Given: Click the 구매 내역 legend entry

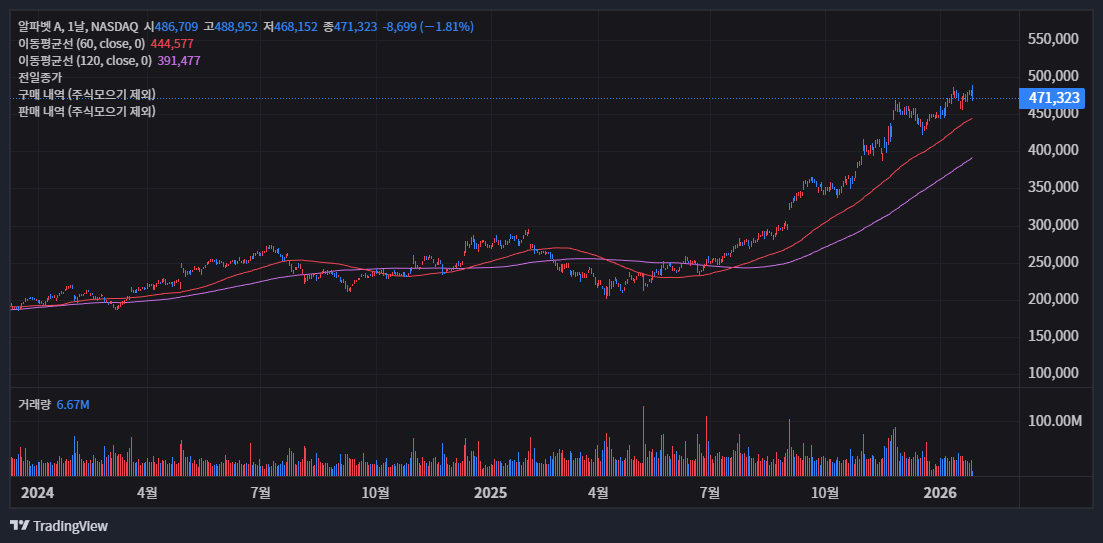Looking at the screenshot, I should pos(87,95).
